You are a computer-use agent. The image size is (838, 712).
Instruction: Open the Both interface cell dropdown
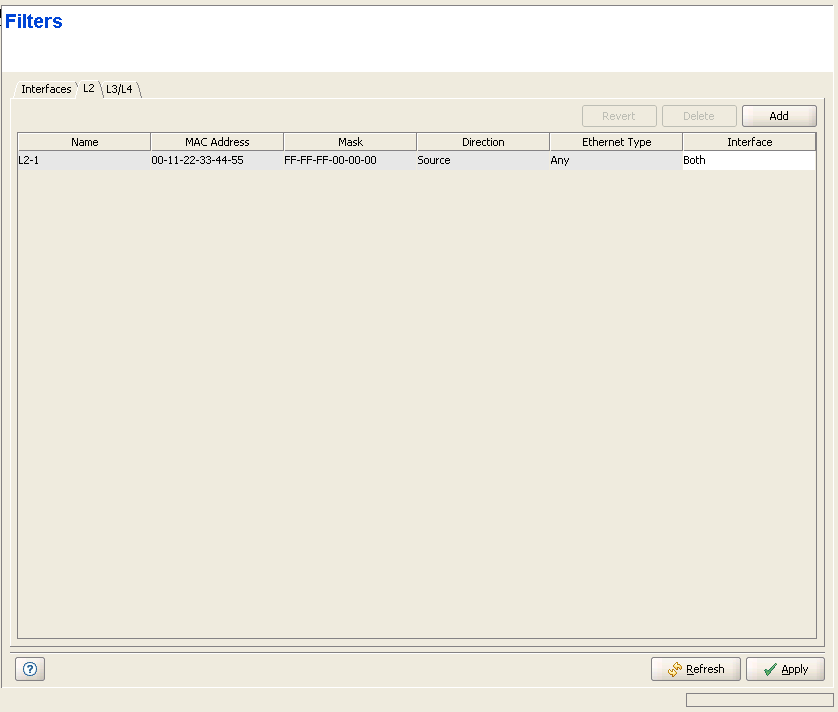[x=748, y=160]
